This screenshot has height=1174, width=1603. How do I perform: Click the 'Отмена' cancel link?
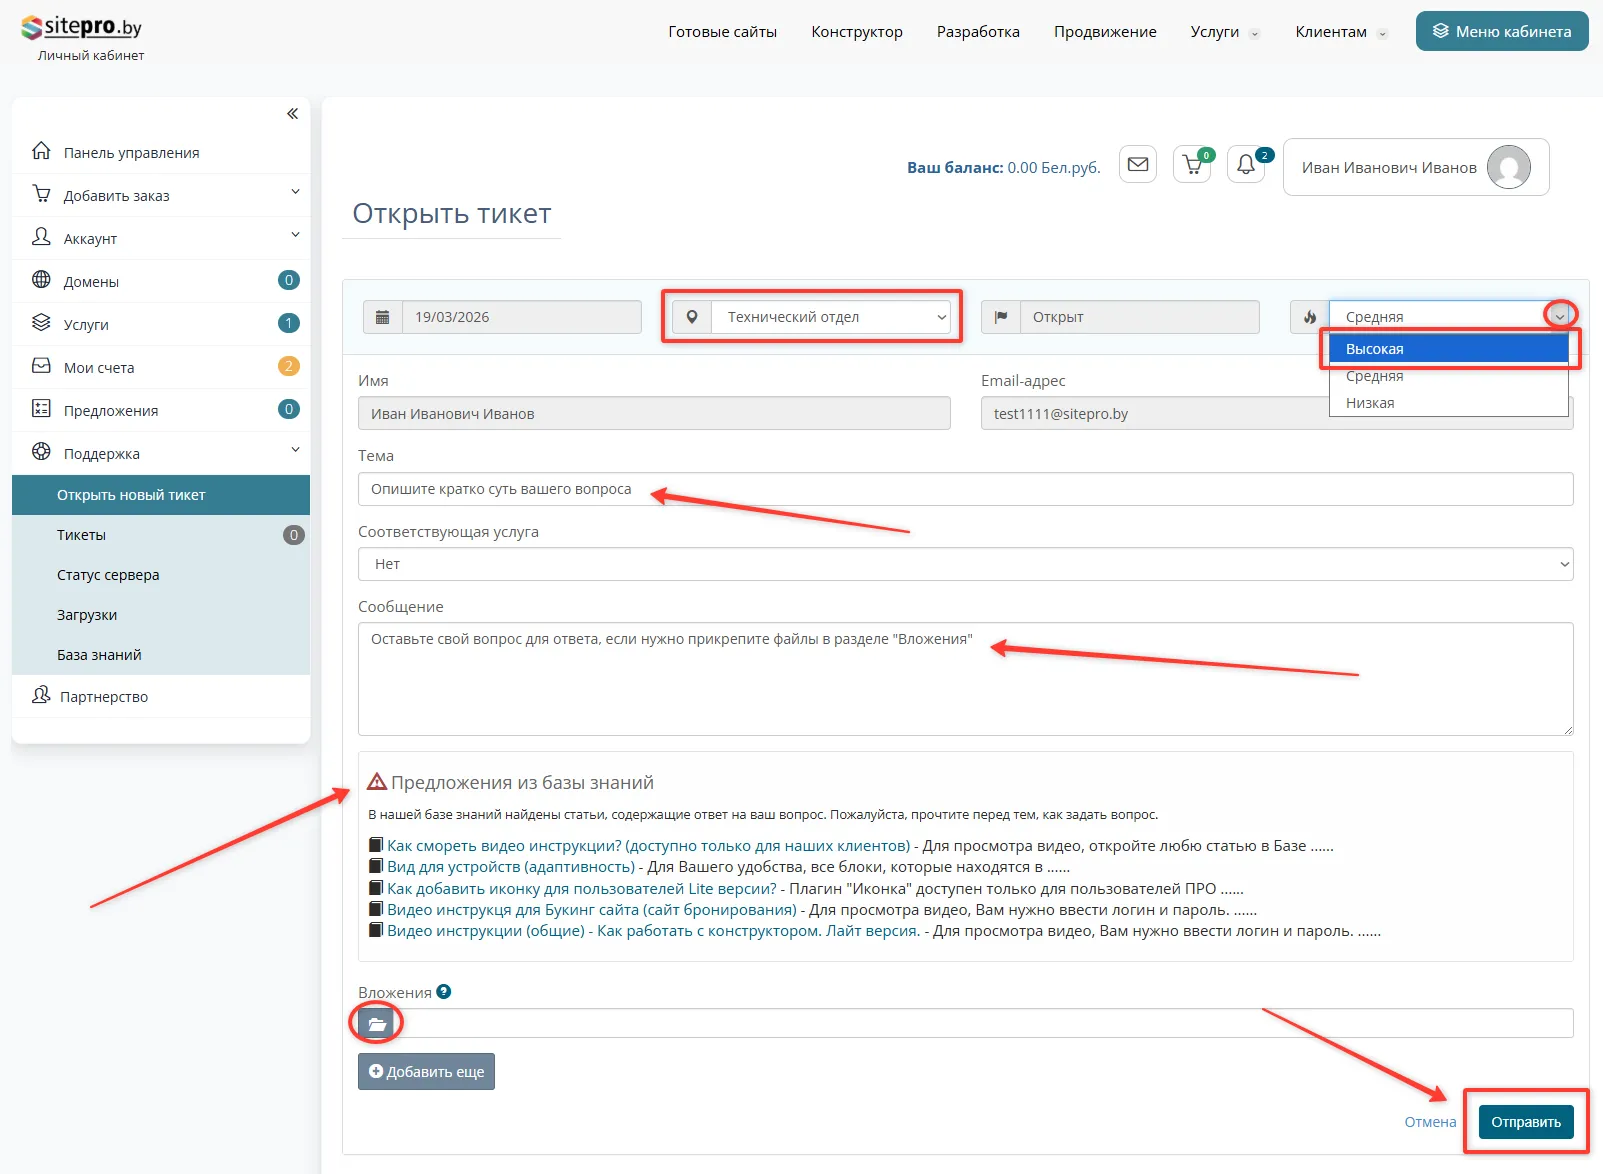tap(1429, 1122)
